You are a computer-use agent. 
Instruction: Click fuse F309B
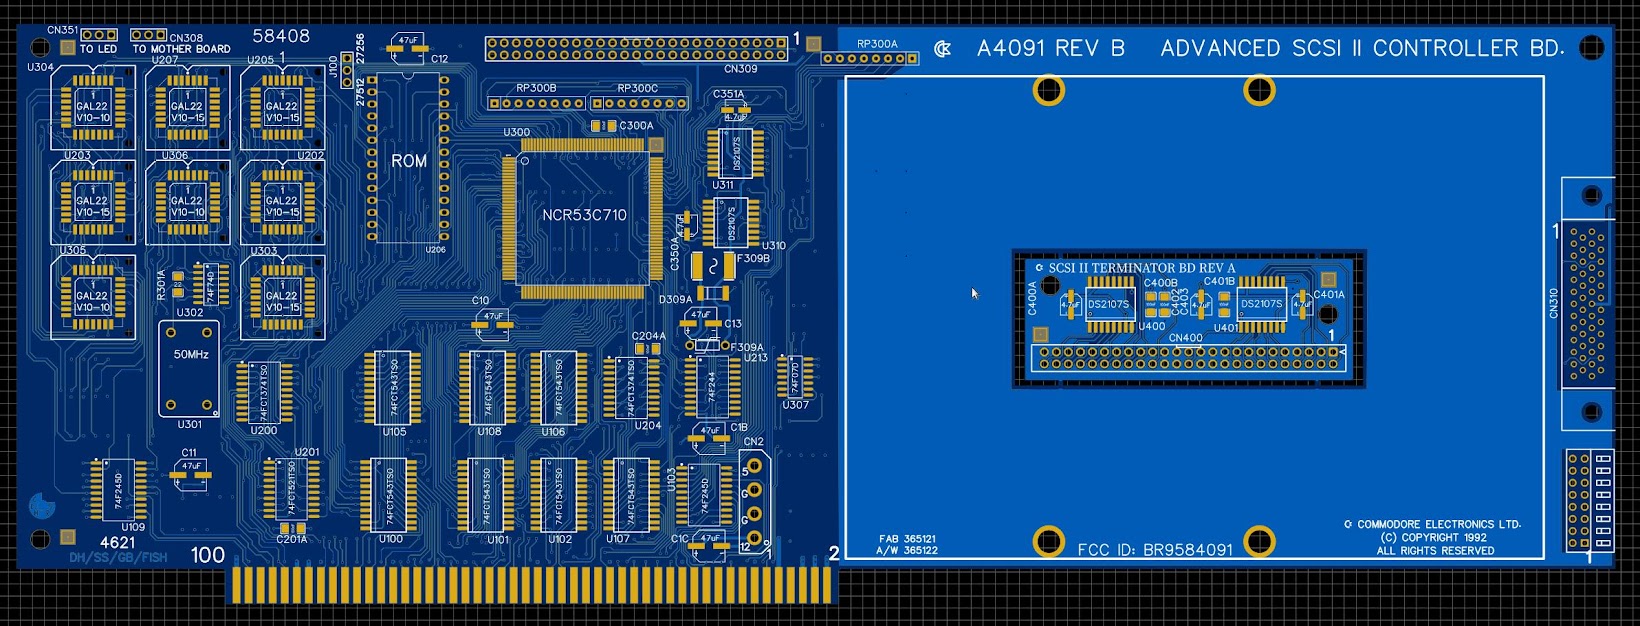(712, 266)
